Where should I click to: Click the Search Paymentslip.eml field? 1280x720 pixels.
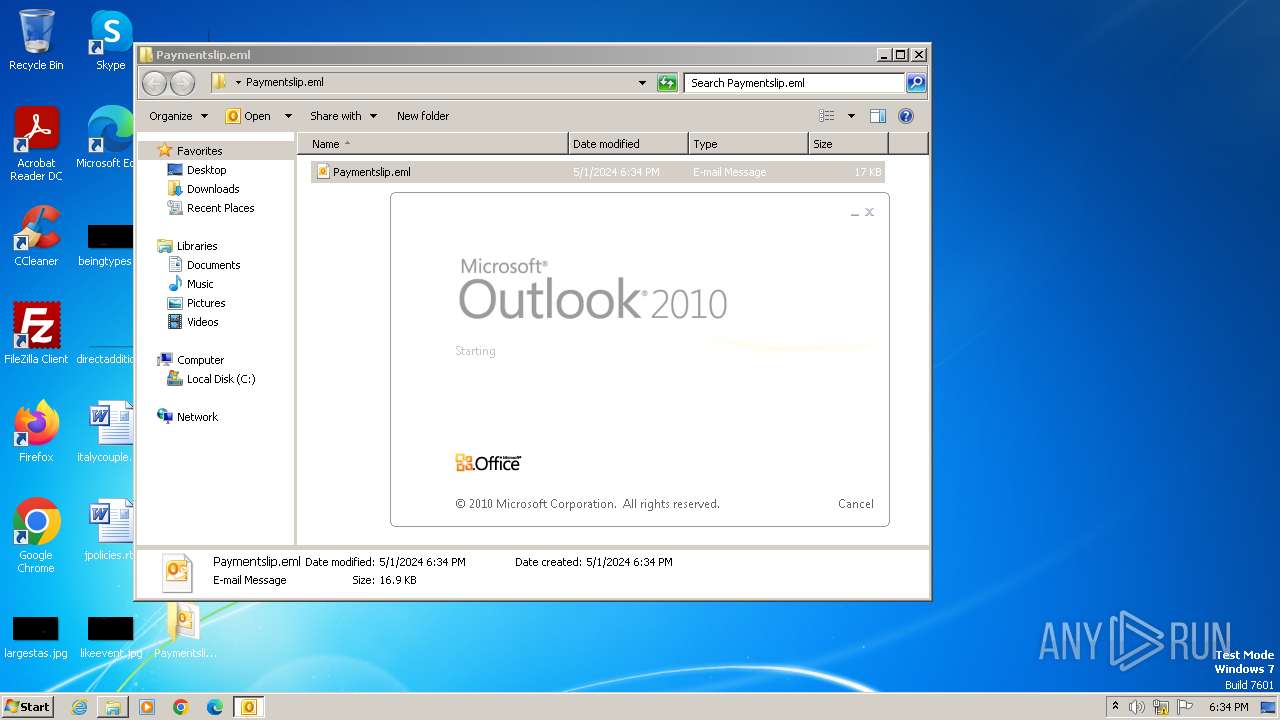[795, 83]
